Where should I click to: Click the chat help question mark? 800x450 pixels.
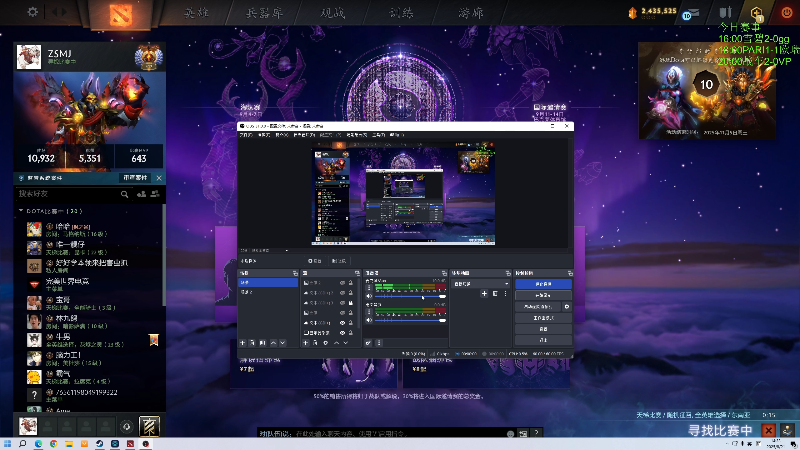(x=536, y=433)
